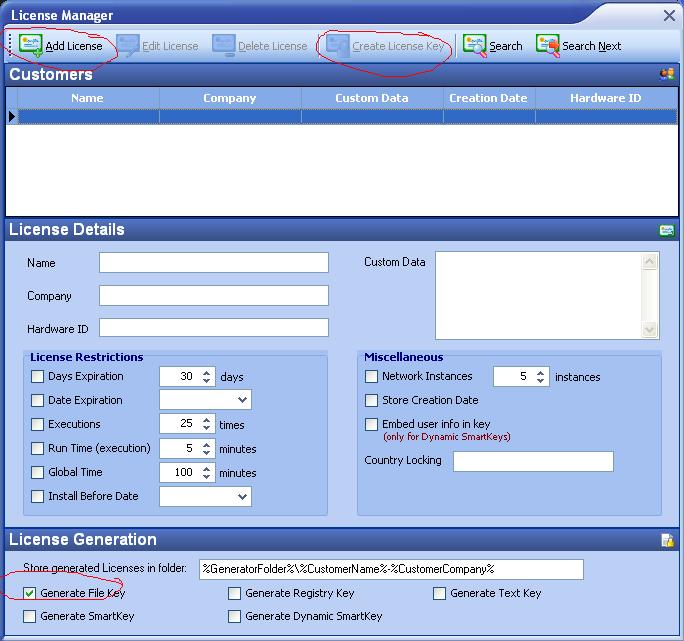Check Generate Dynamic SmartKey option

234,616
